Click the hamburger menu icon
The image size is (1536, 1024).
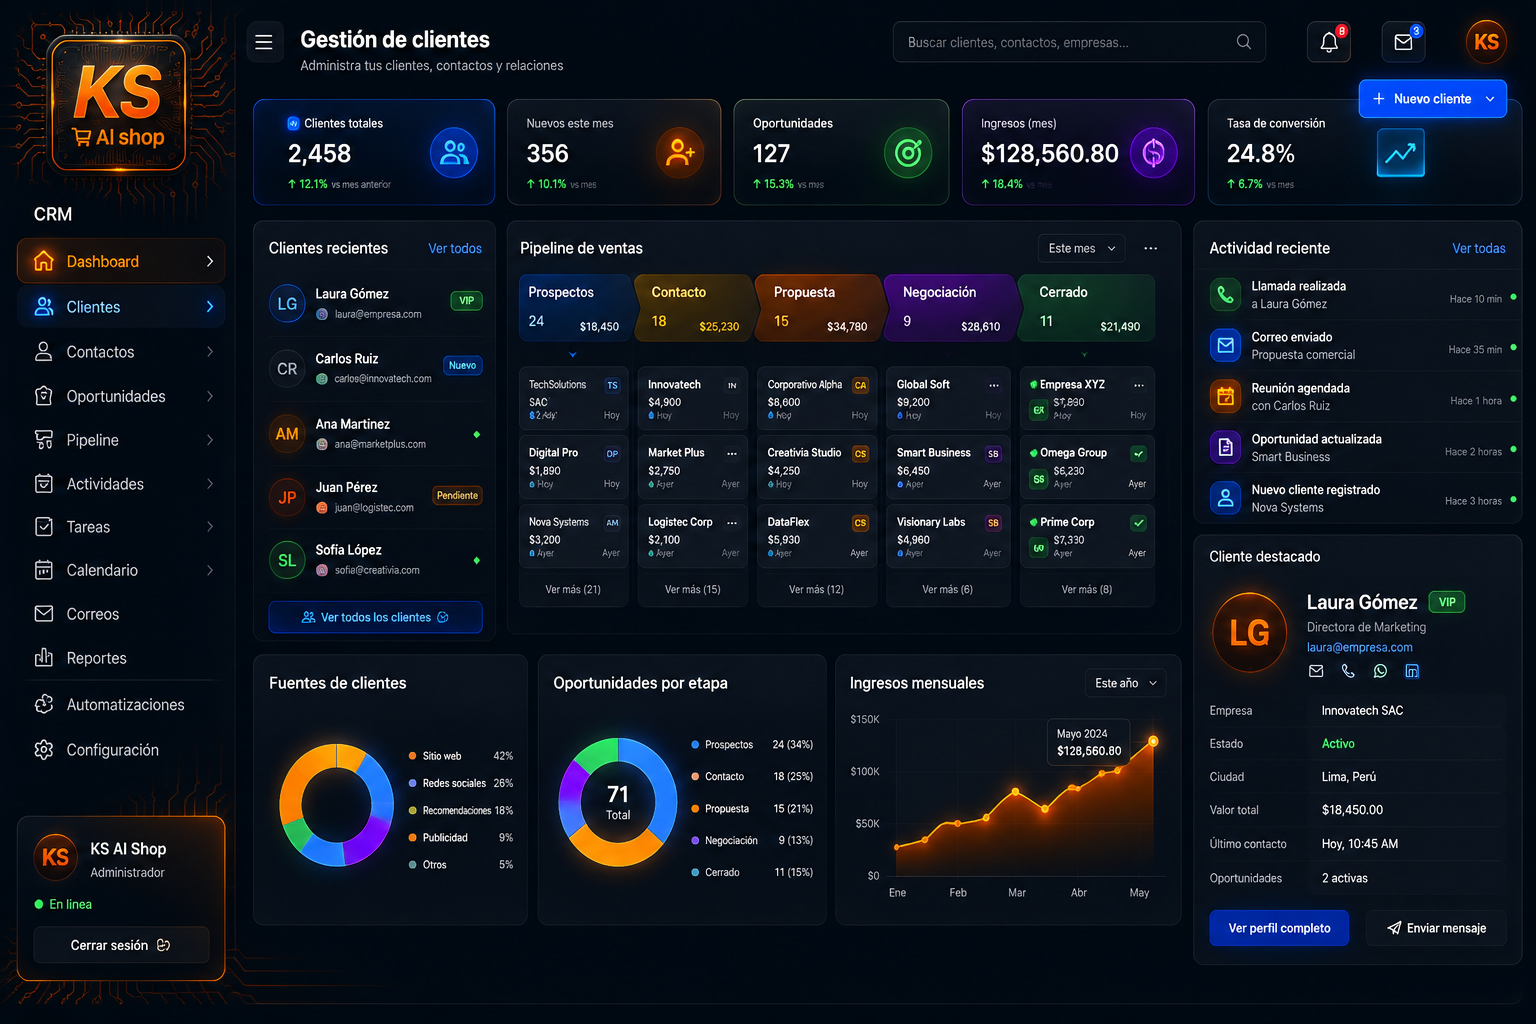[x=264, y=42]
